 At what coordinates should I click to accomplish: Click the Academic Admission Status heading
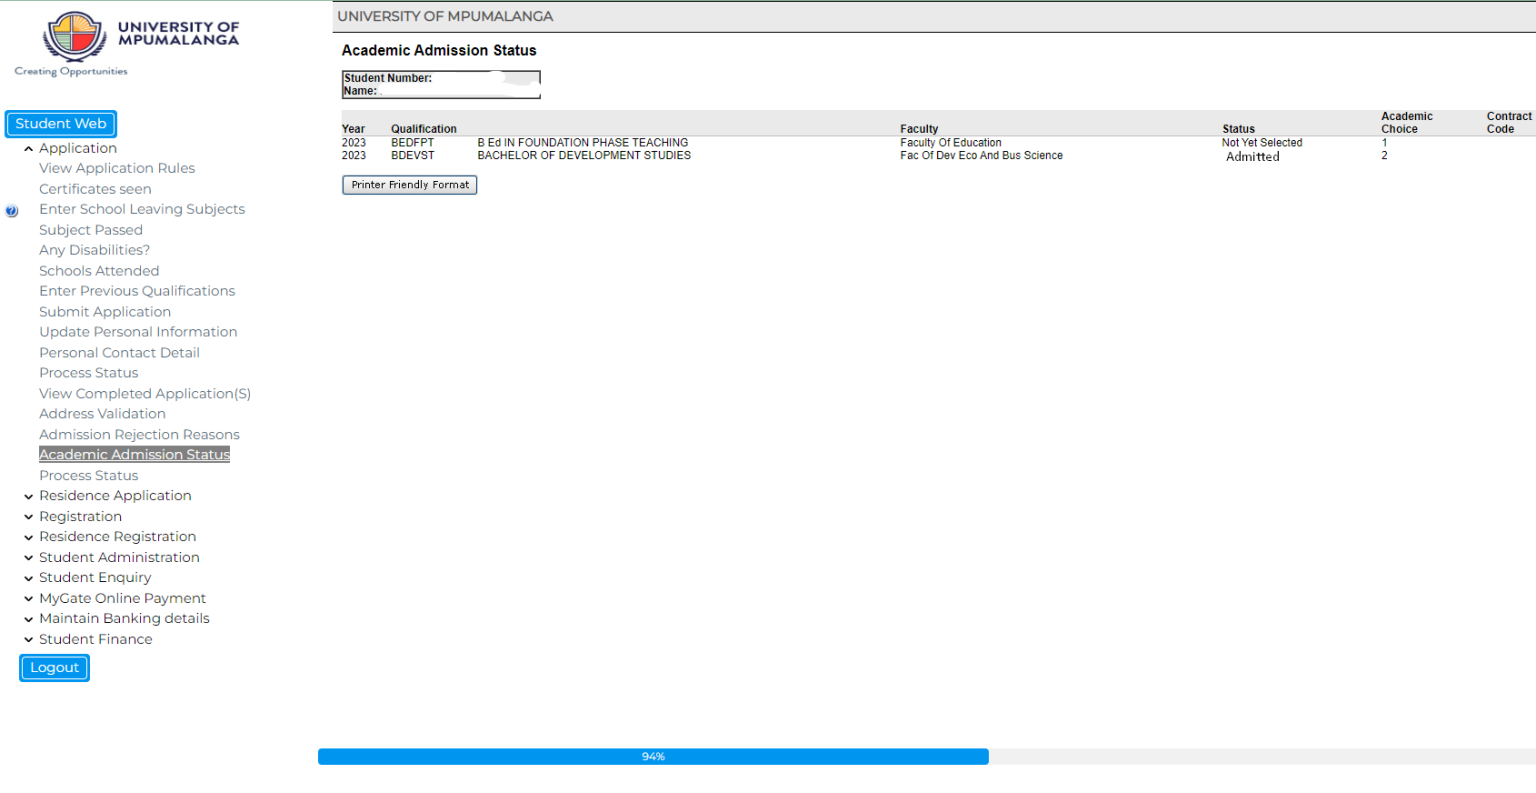click(x=439, y=50)
